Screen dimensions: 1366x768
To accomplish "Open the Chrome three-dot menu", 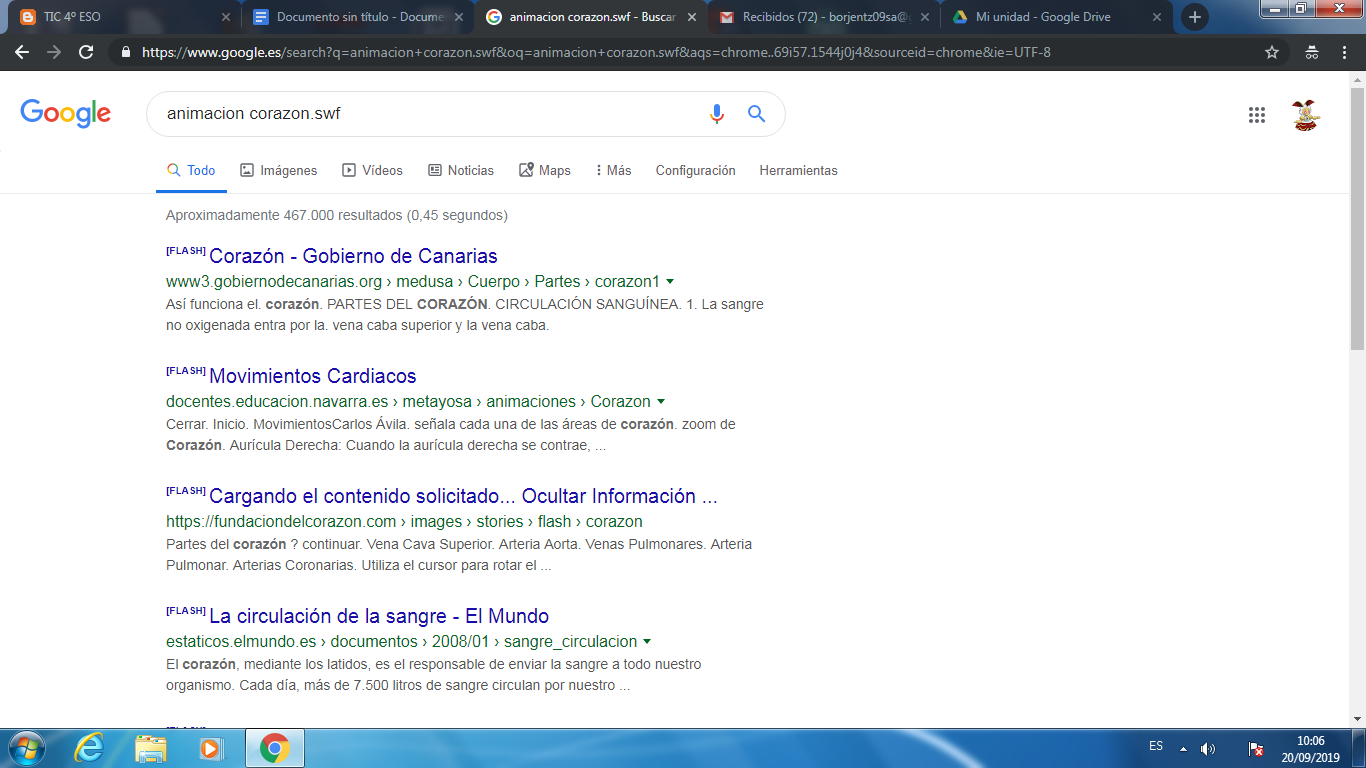I will click(x=1345, y=53).
